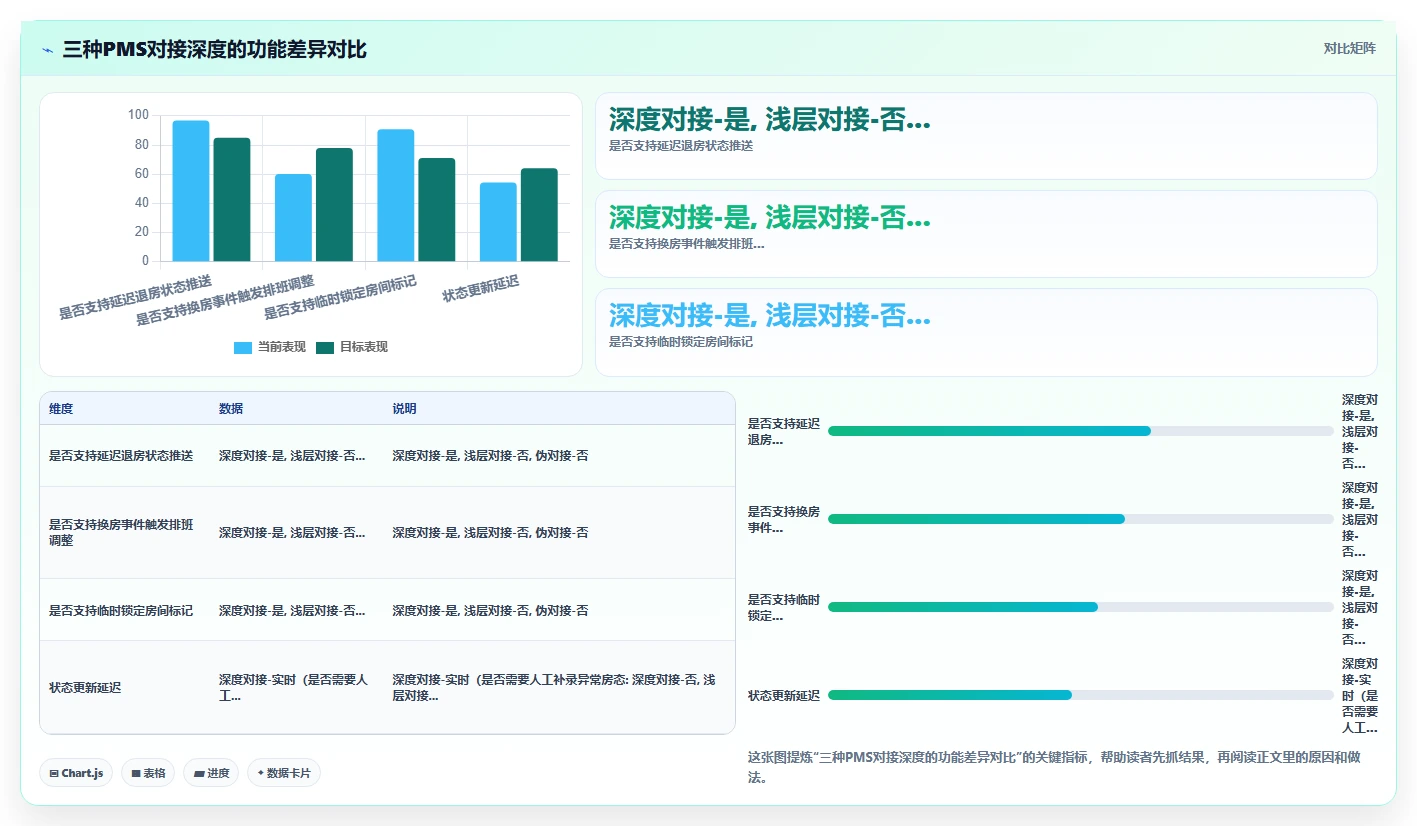
Task: Click the 数据 column header
Action: tap(231, 409)
